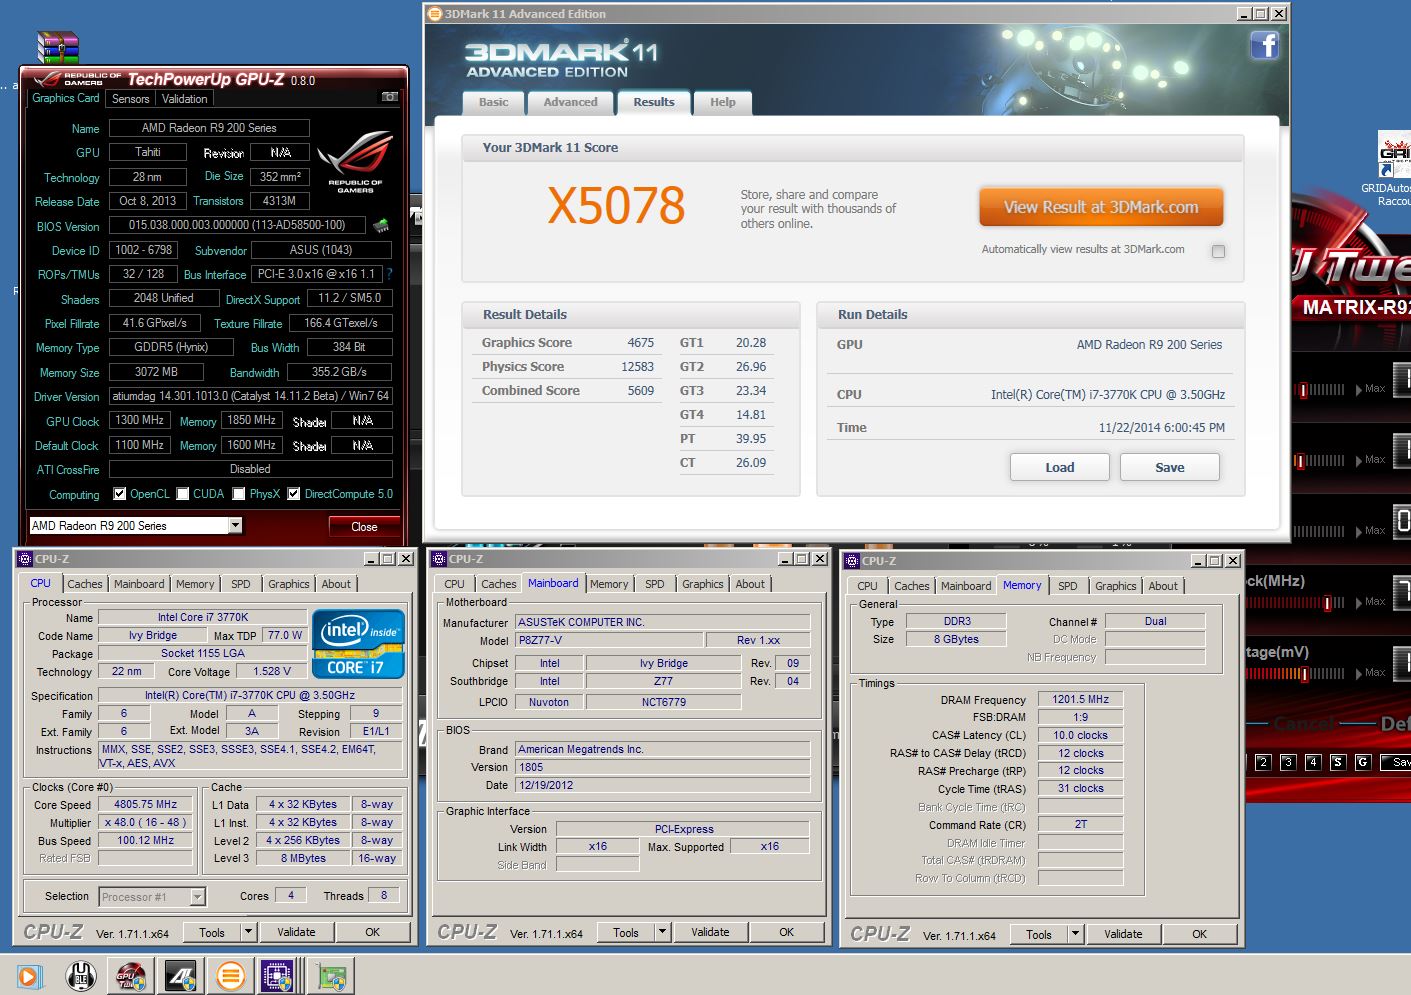The width and height of the screenshot is (1411, 995).
Task: Click the G profile button in GPU Tweak
Action: click(1362, 762)
